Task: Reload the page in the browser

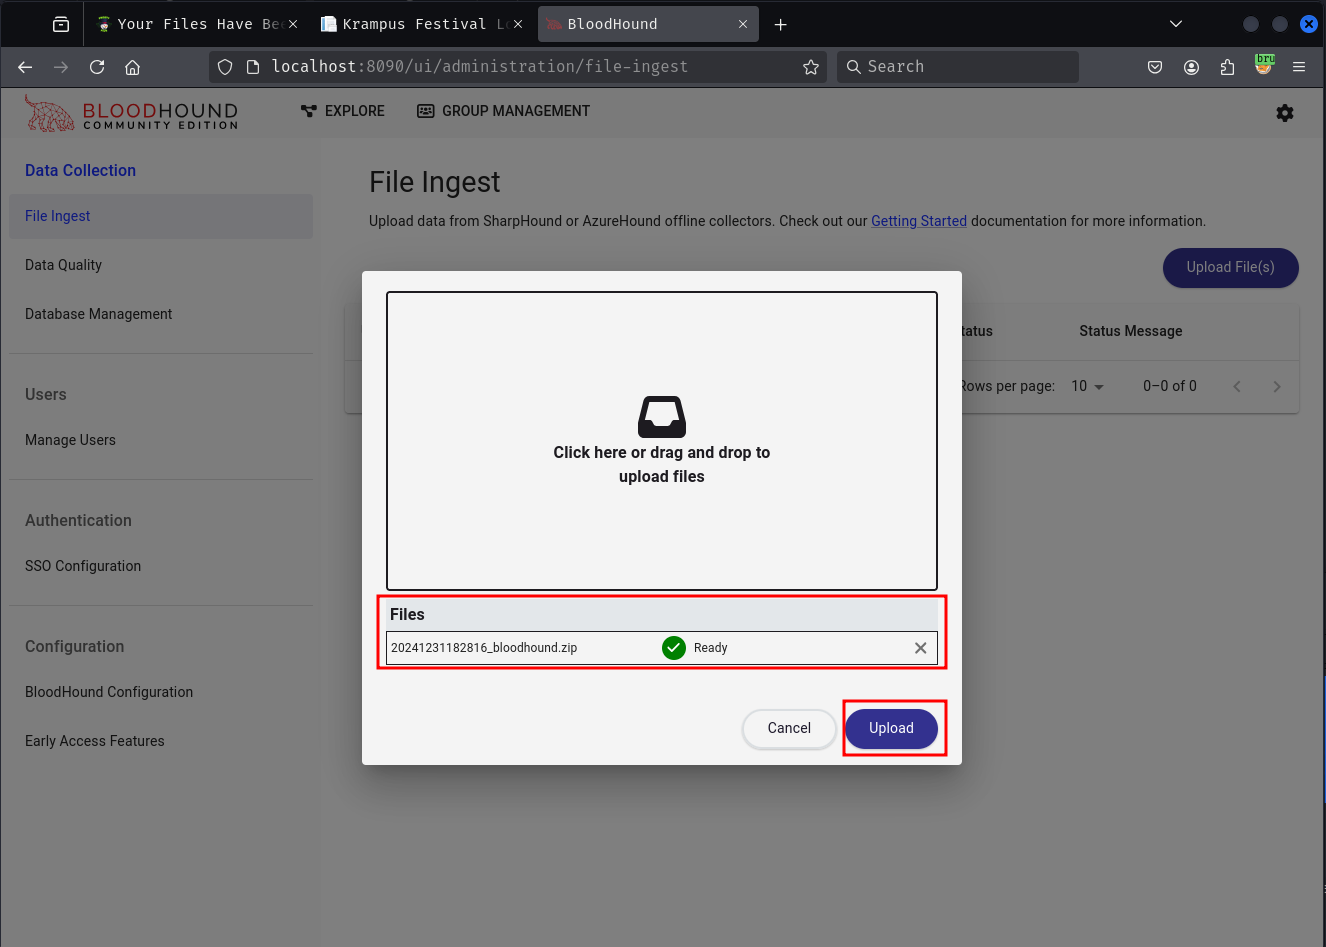Action: pyautogui.click(x=97, y=67)
